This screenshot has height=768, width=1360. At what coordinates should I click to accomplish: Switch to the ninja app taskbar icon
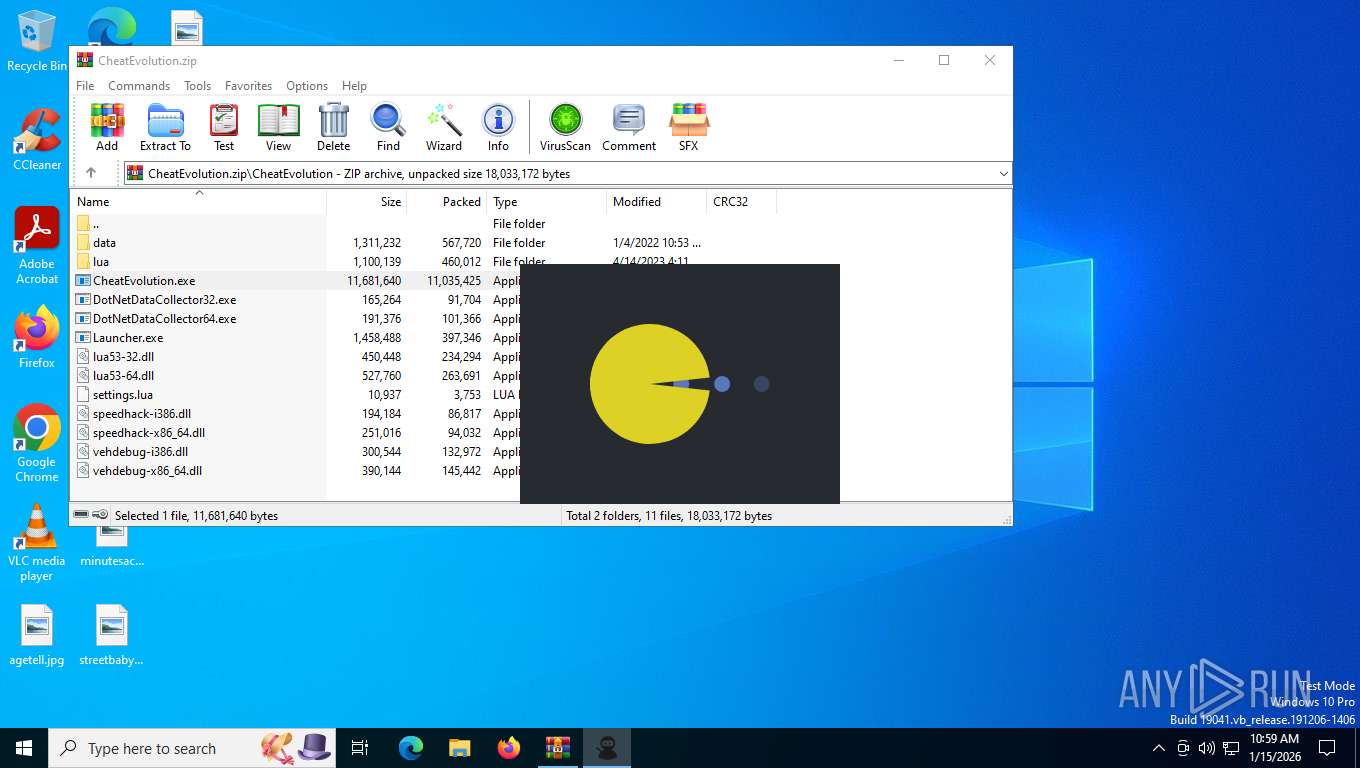[x=607, y=748]
